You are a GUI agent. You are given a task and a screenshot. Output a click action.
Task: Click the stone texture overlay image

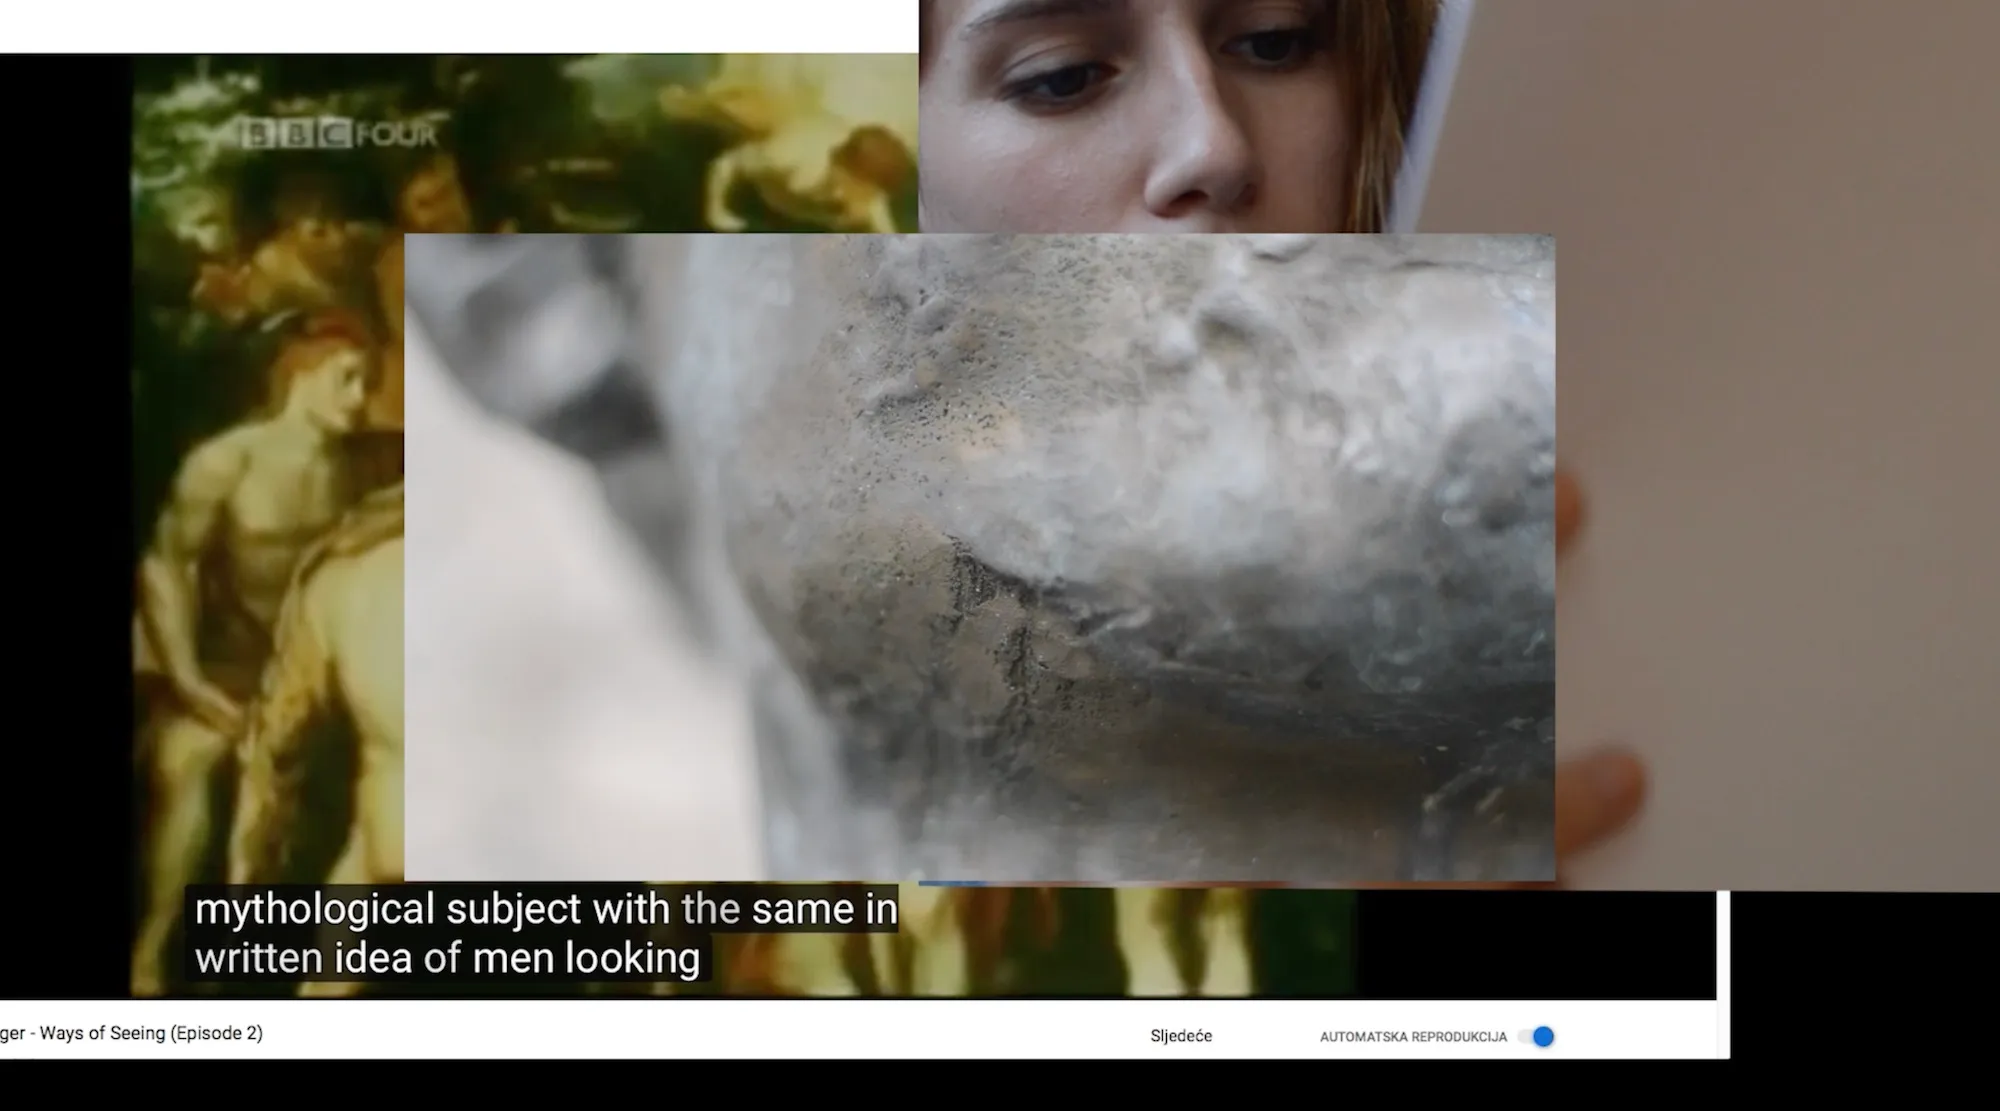979,557
